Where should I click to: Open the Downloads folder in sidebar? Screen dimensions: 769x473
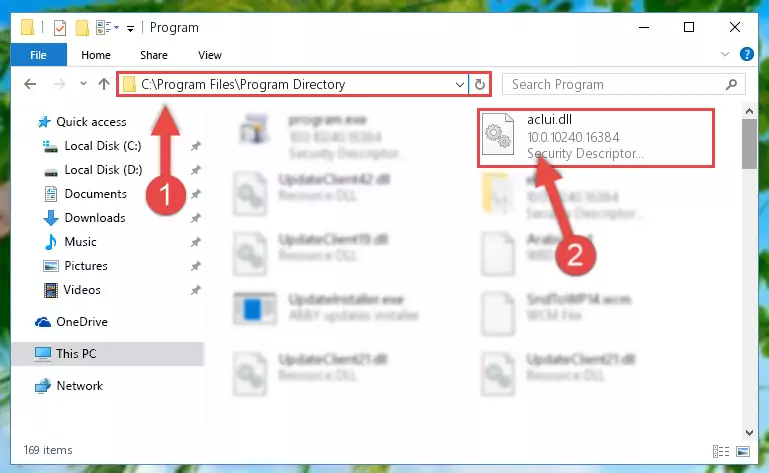coord(95,218)
